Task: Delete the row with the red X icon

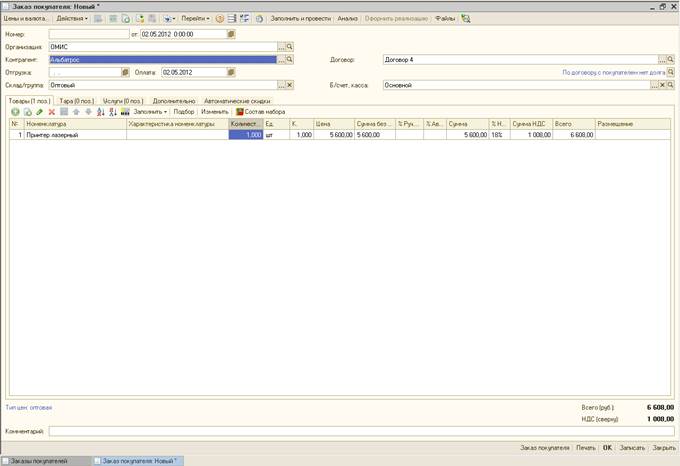Action: coord(52,112)
